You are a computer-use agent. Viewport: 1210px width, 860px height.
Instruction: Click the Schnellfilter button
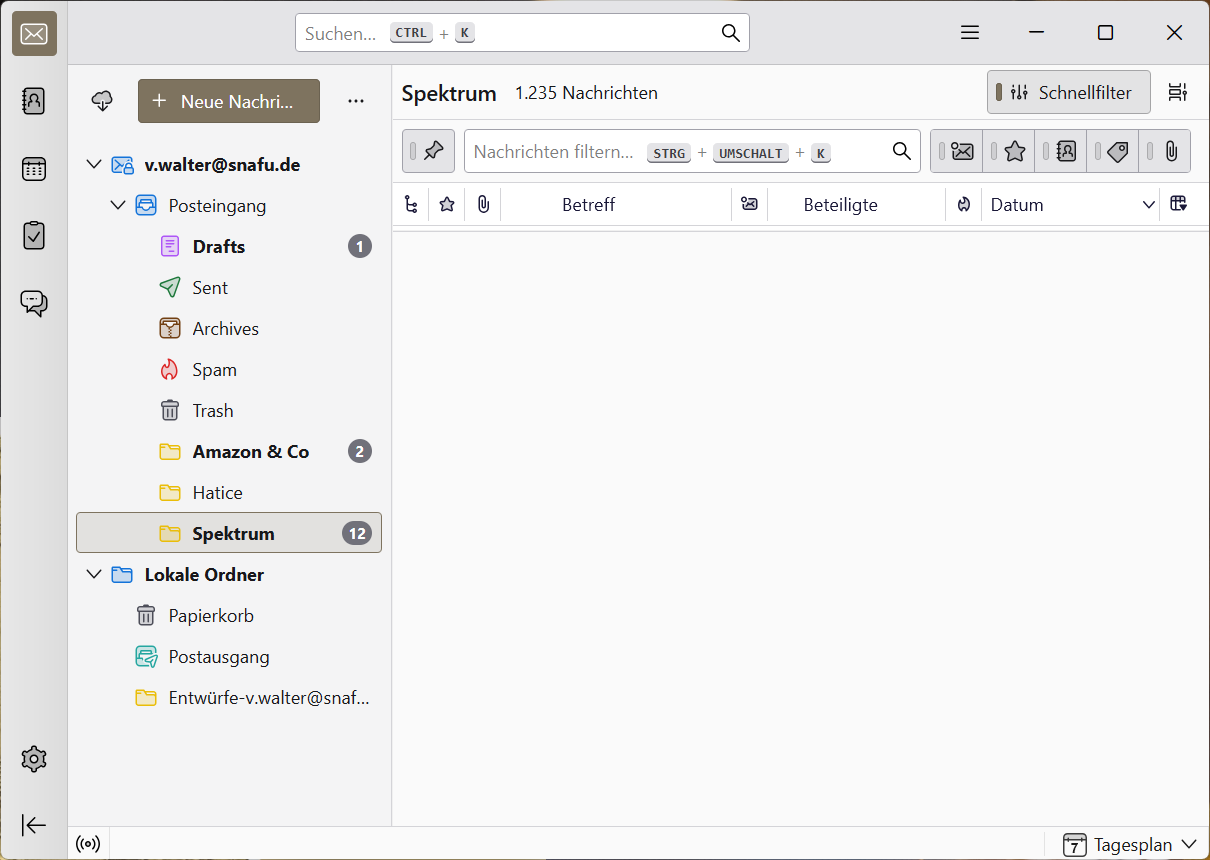click(1069, 93)
